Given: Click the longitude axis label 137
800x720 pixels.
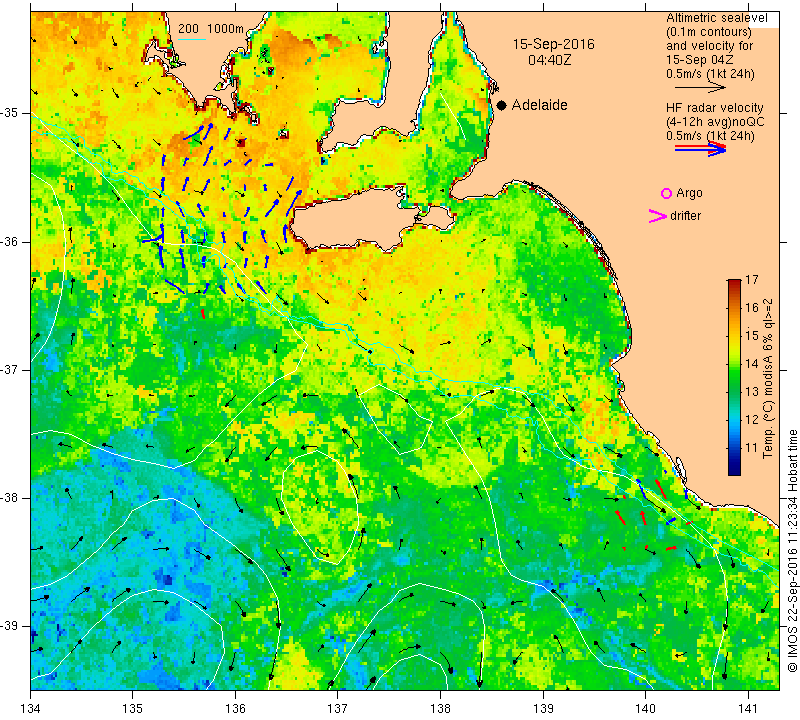Looking at the screenshot, I should click(338, 709).
